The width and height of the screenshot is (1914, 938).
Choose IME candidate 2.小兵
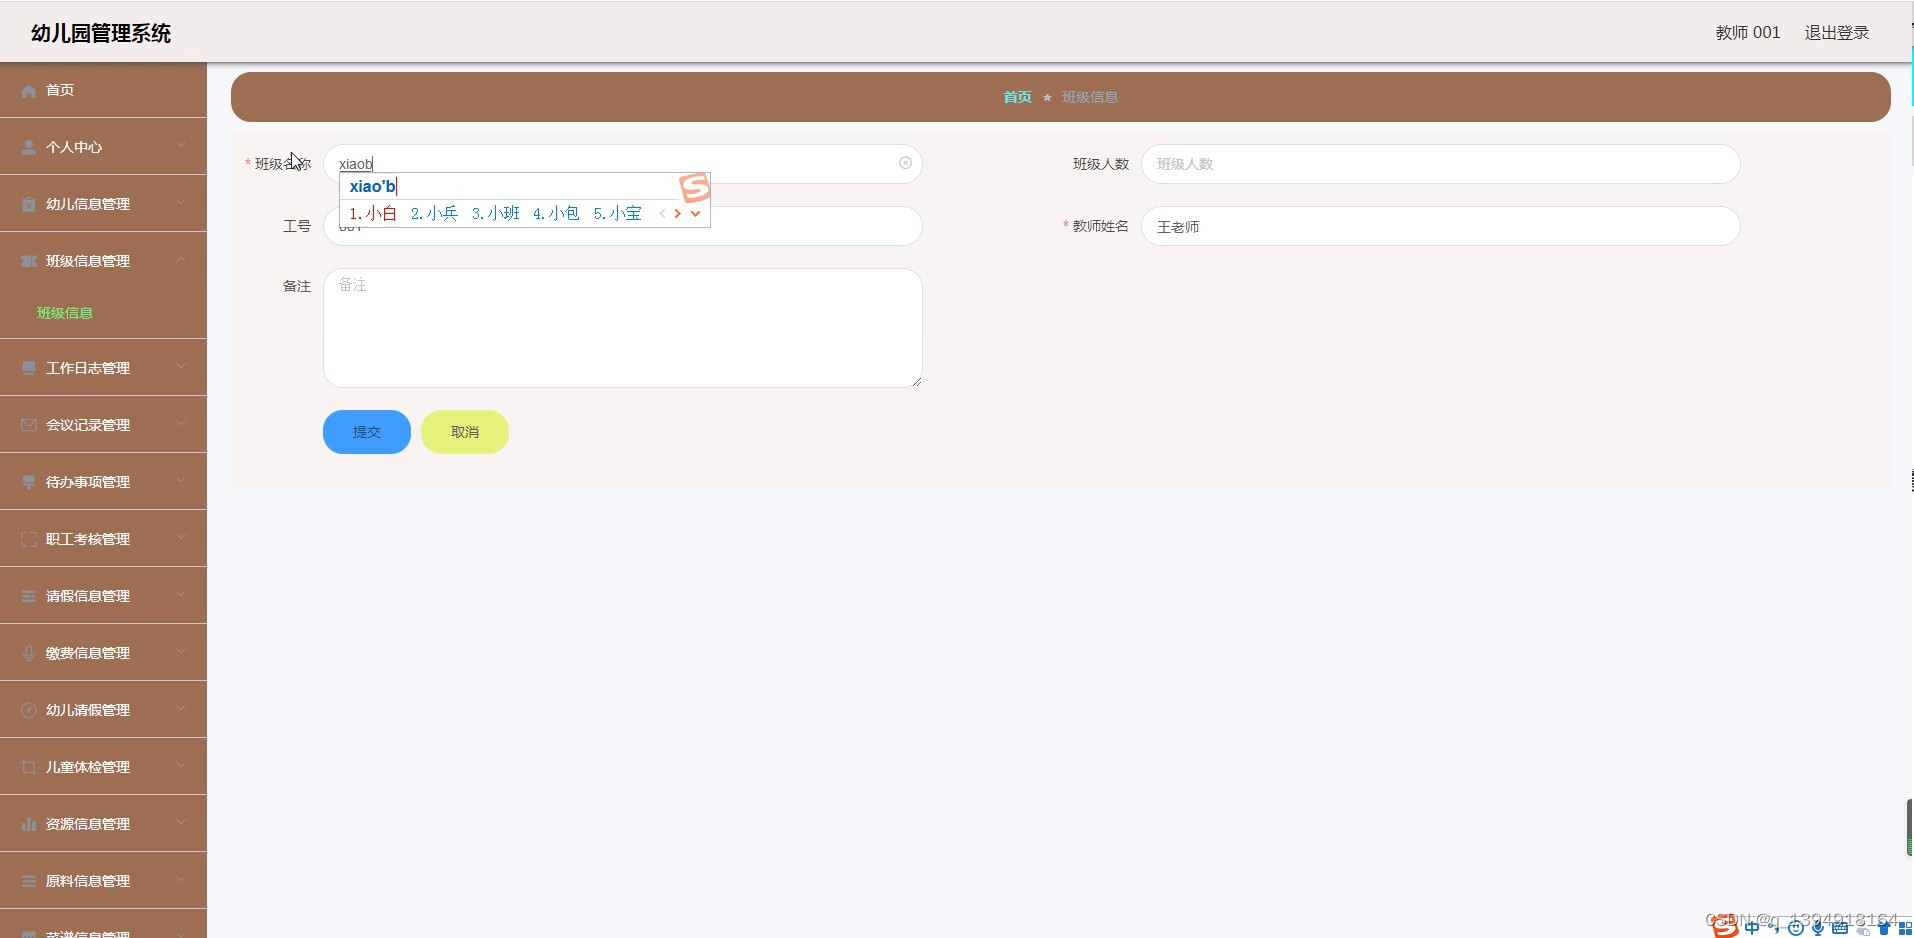tap(434, 213)
